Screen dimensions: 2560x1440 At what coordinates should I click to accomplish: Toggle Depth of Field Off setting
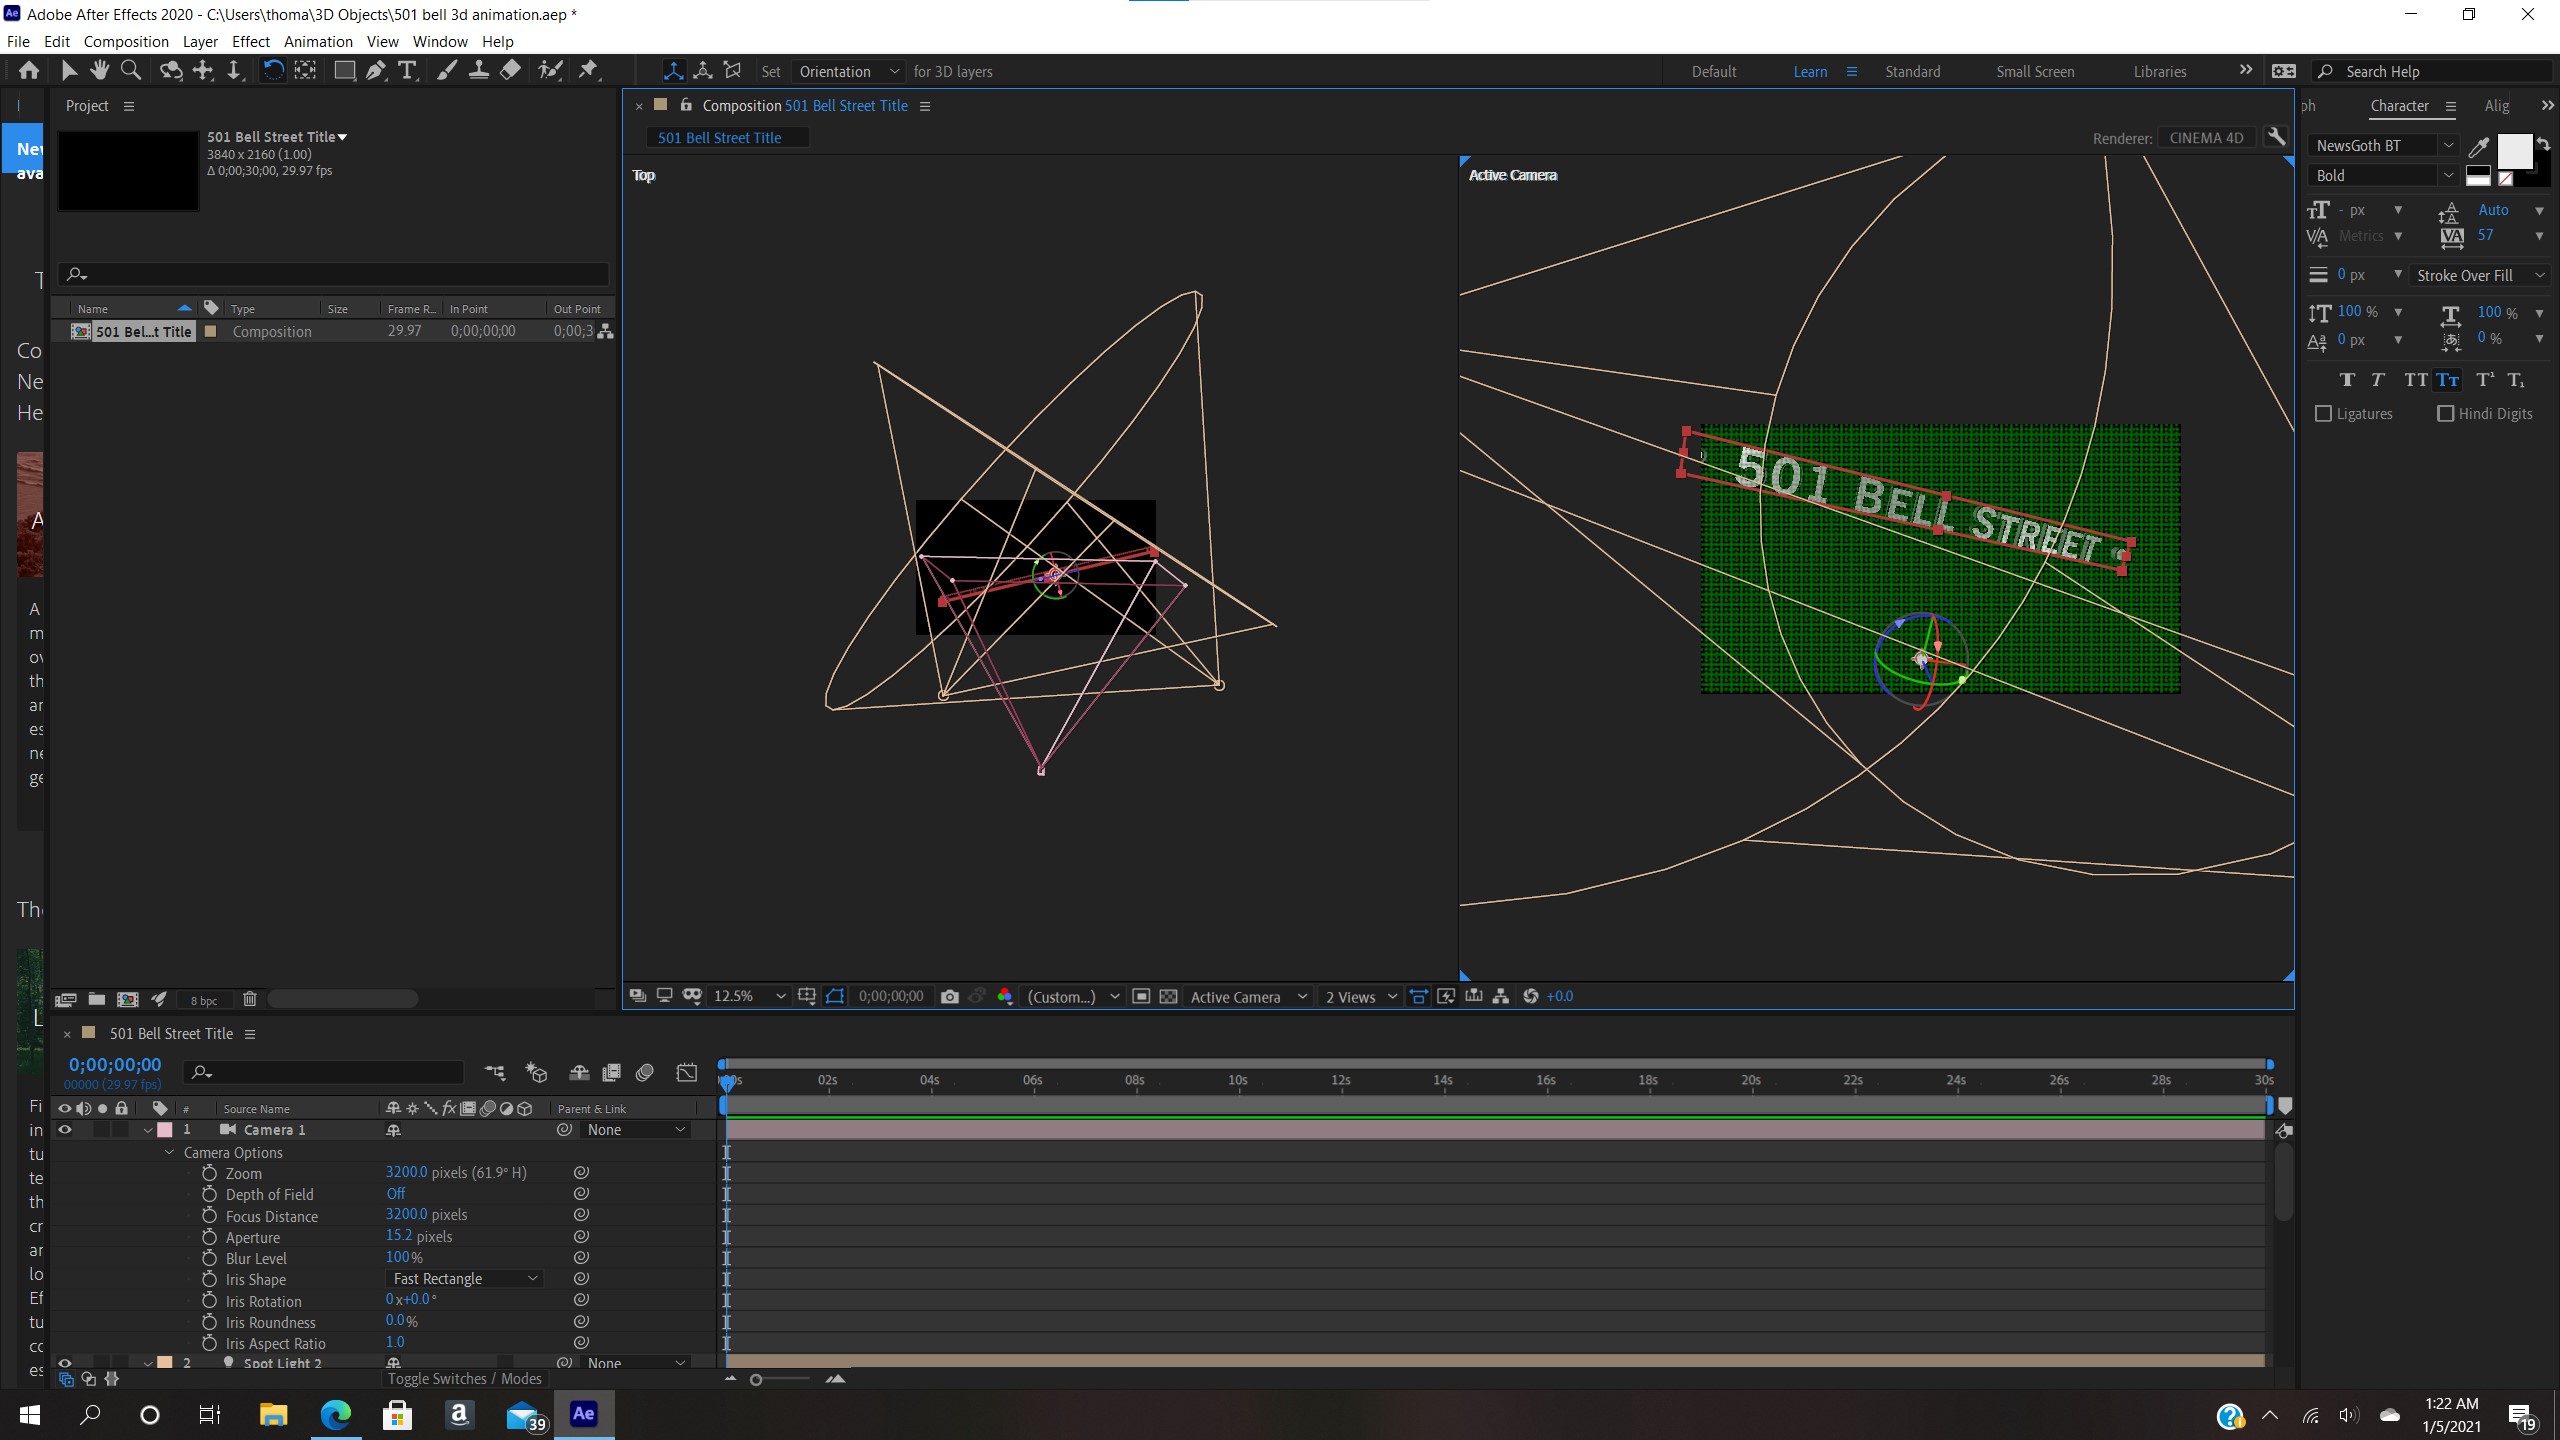click(396, 1194)
